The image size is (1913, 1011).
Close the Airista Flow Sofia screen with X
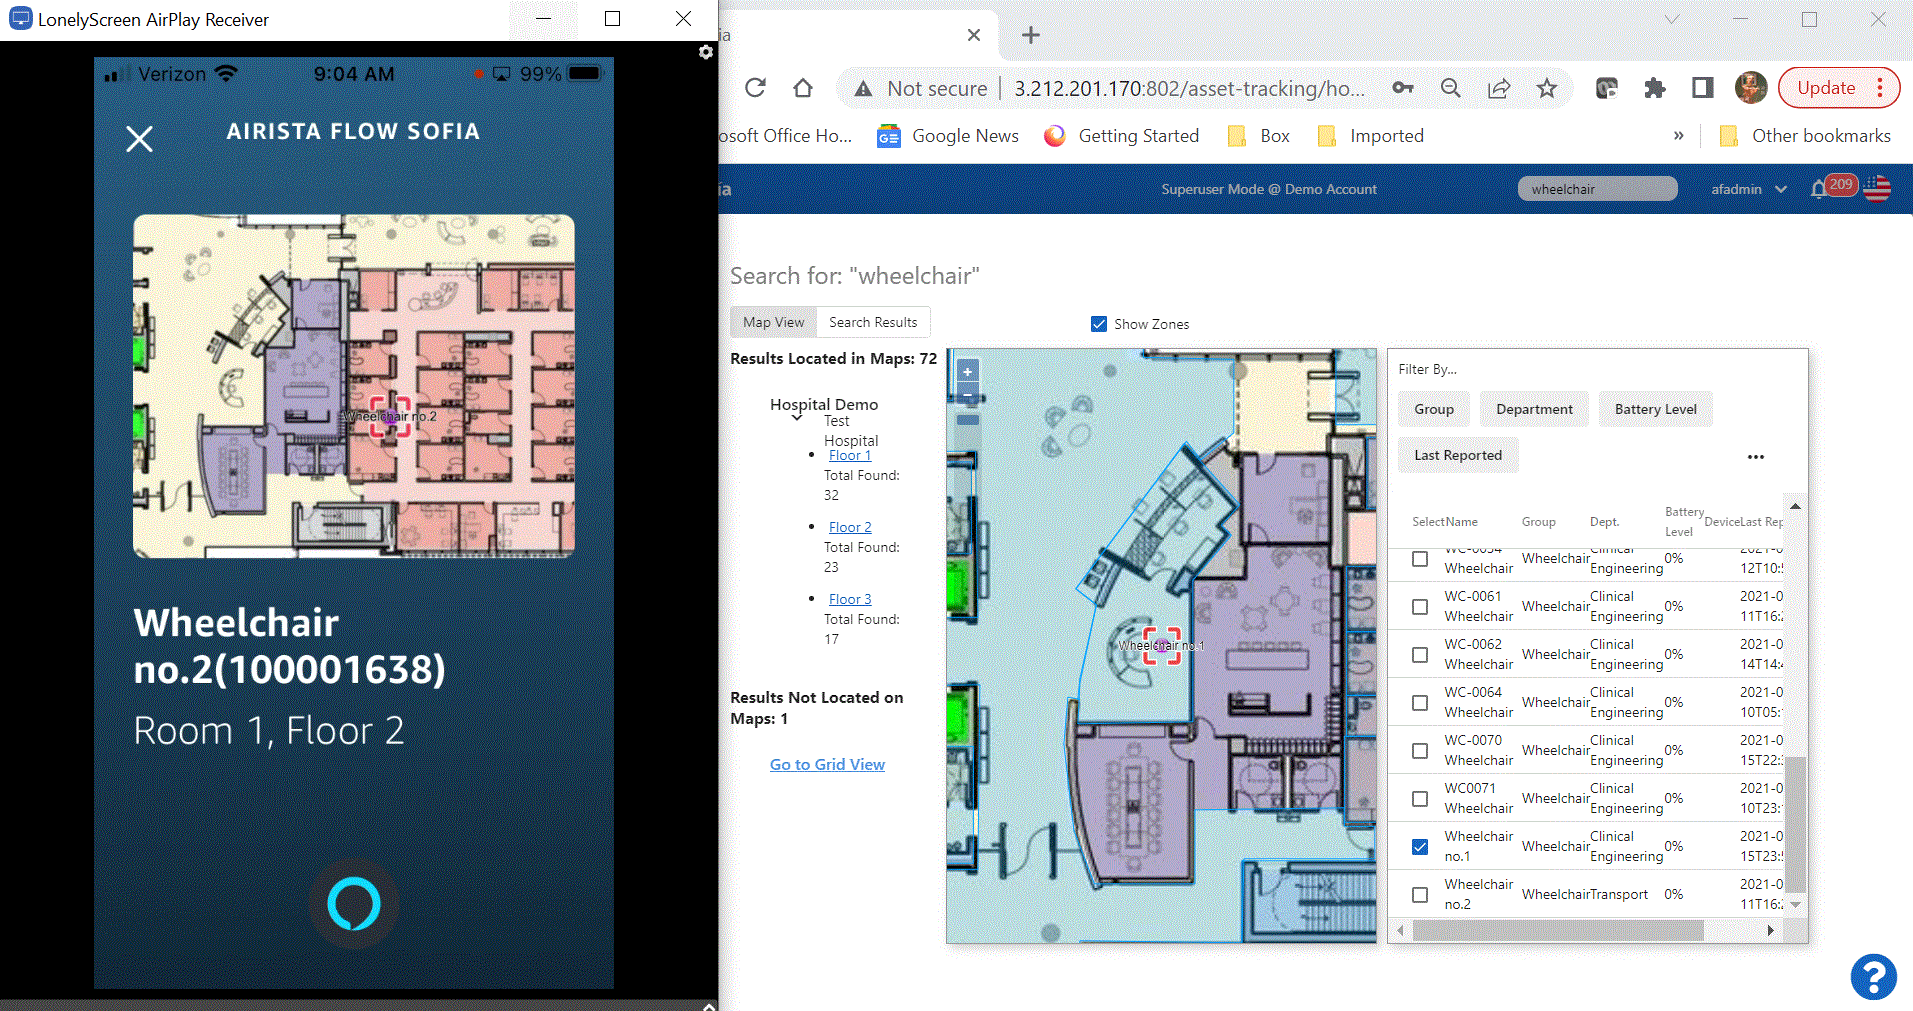[139, 138]
